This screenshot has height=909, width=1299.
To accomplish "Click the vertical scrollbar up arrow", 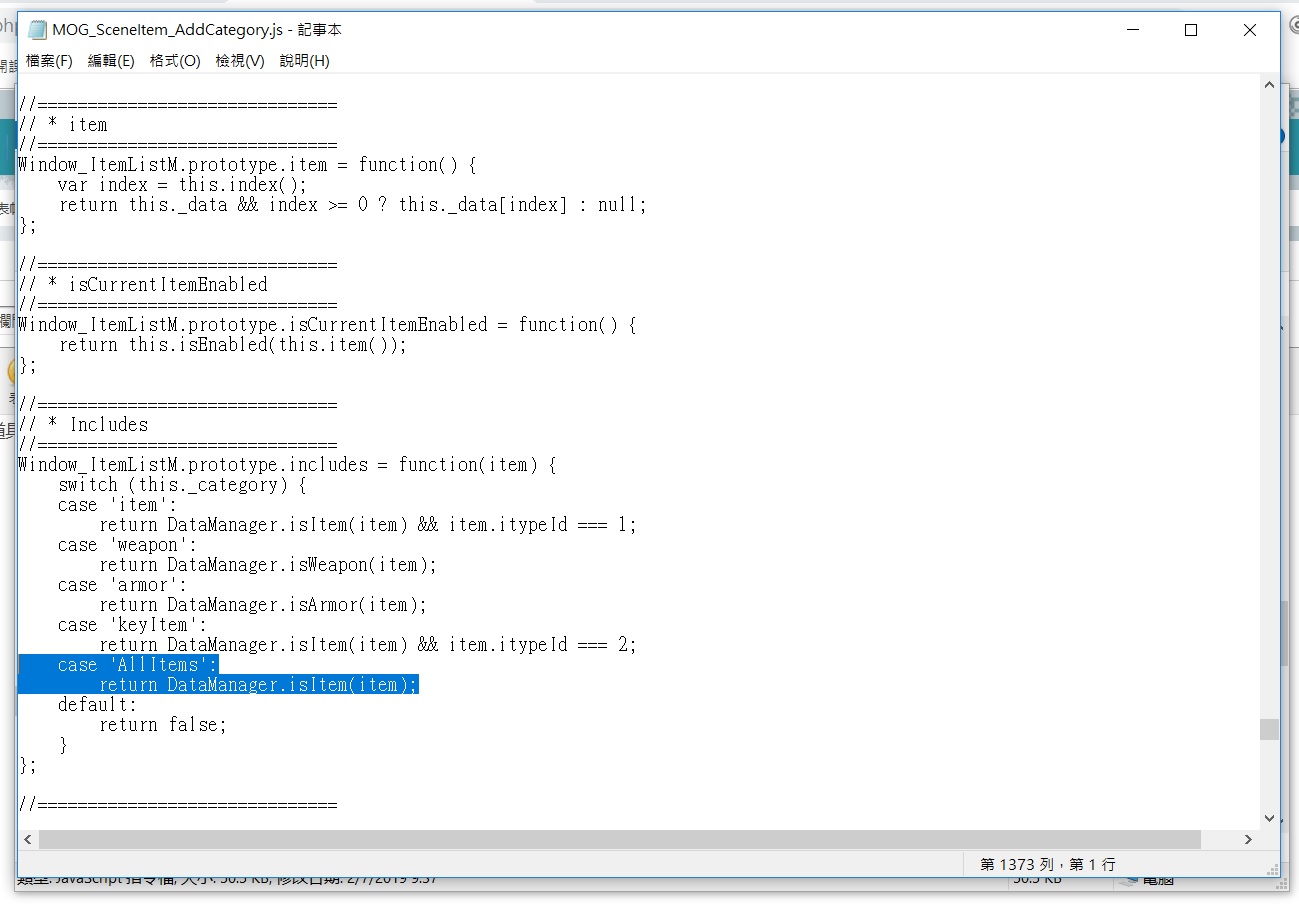I will pos(1269,86).
